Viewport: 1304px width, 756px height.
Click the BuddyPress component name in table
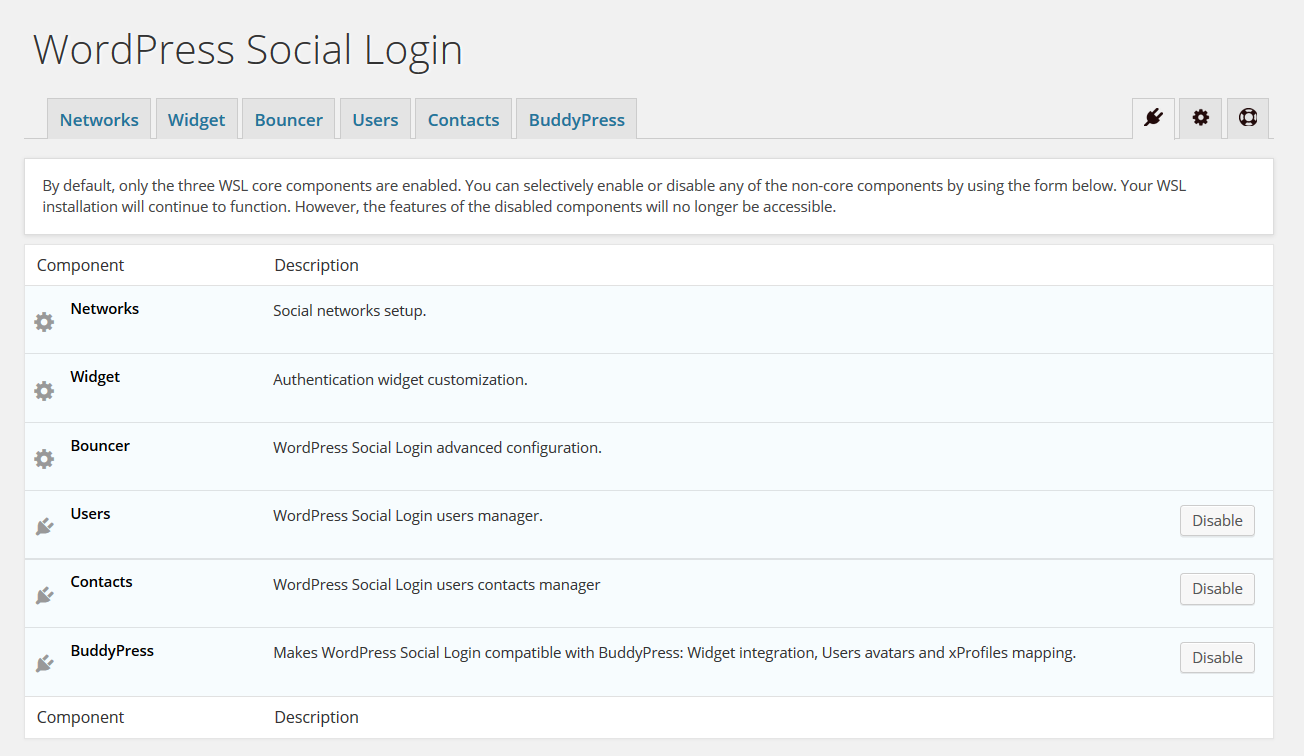click(112, 651)
